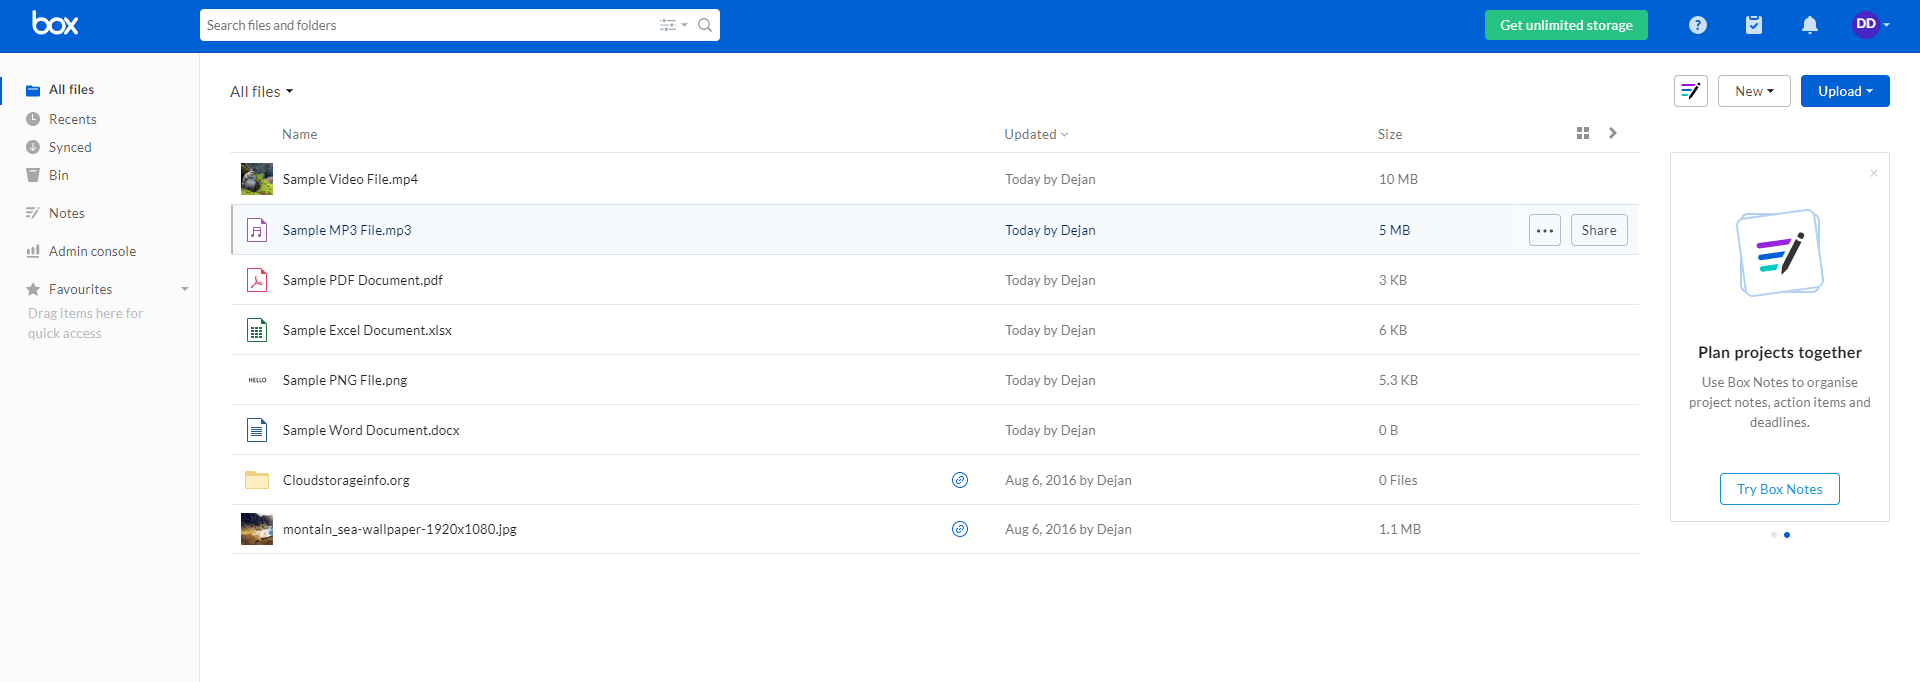Collapse the Favourites section arrow

pyautogui.click(x=185, y=289)
